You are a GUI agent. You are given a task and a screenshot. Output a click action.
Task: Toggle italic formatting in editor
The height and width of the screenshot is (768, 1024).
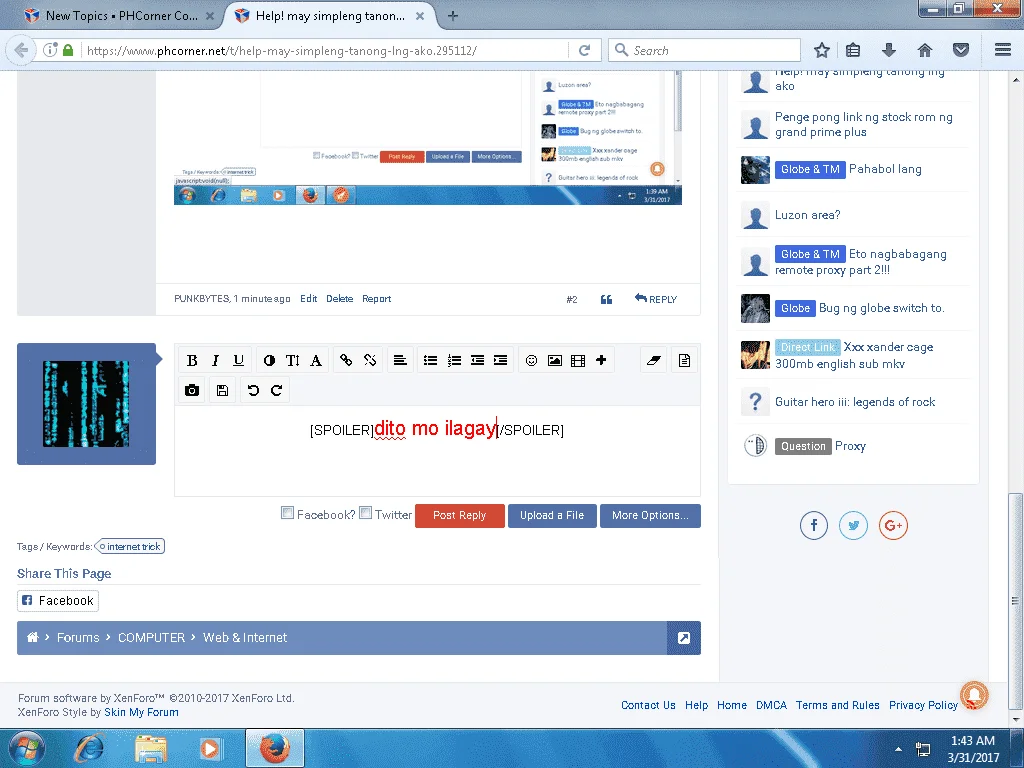pyautogui.click(x=215, y=360)
